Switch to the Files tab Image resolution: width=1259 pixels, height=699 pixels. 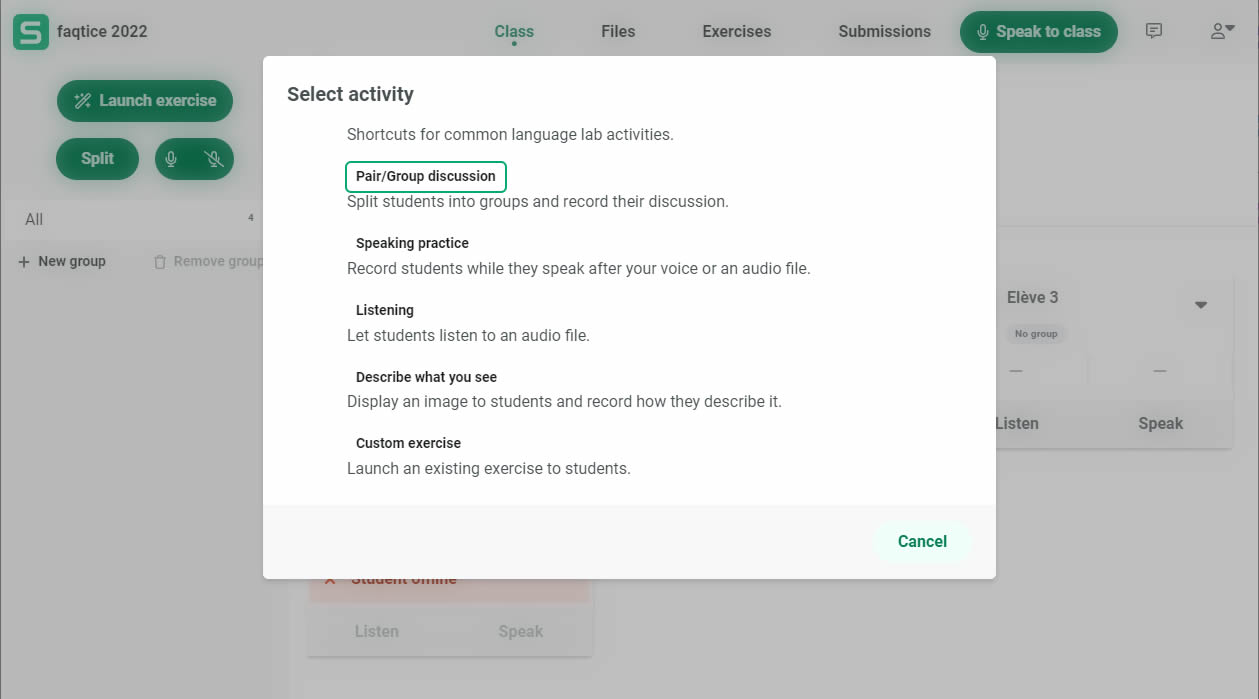[x=617, y=32]
